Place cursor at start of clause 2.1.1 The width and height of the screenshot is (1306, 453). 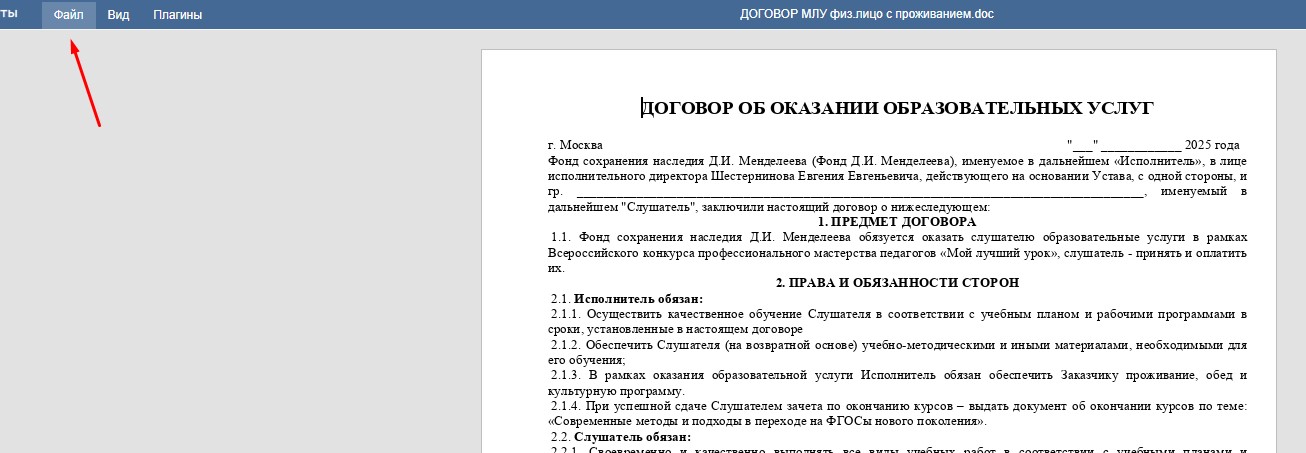point(552,314)
